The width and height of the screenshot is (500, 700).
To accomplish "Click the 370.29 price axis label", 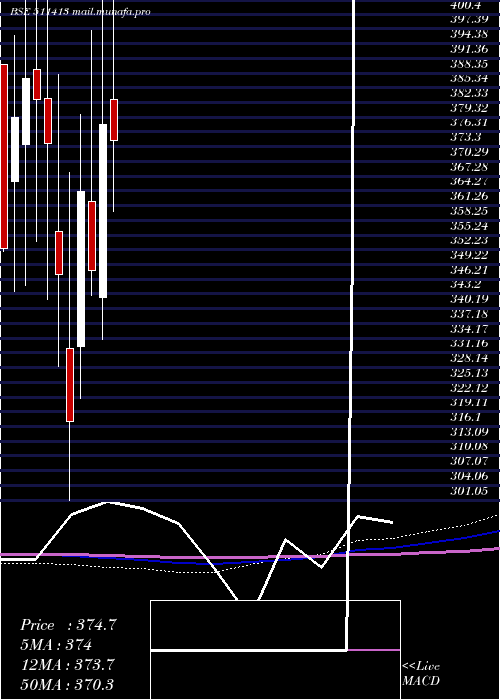I will (x=468, y=152).
